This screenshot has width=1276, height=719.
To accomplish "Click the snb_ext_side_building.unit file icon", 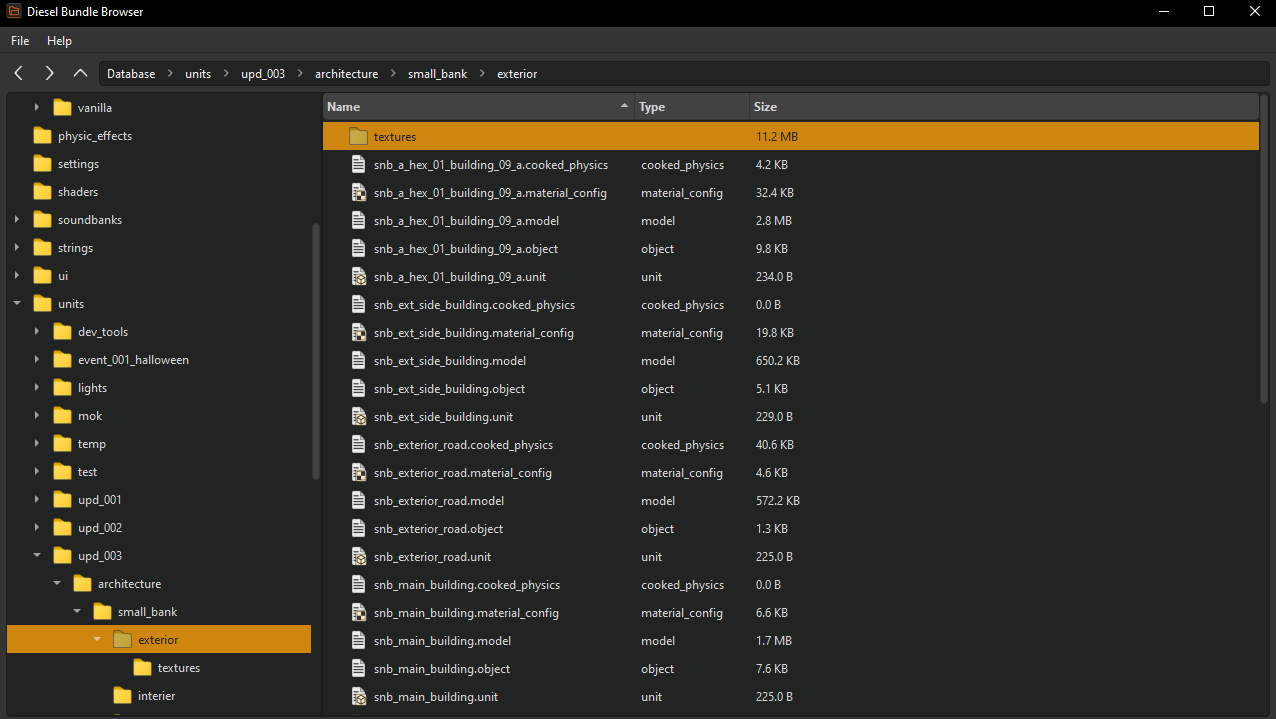I will pos(359,417).
